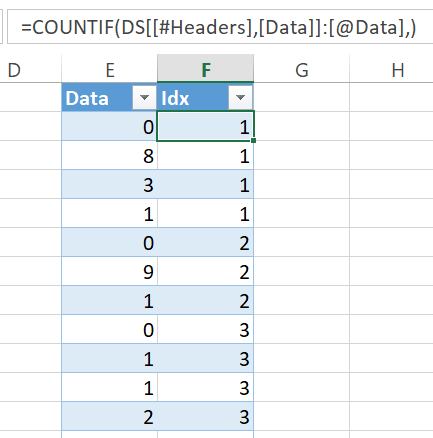
Task: Select Data cell with value 3
Action: [x=110, y=184]
